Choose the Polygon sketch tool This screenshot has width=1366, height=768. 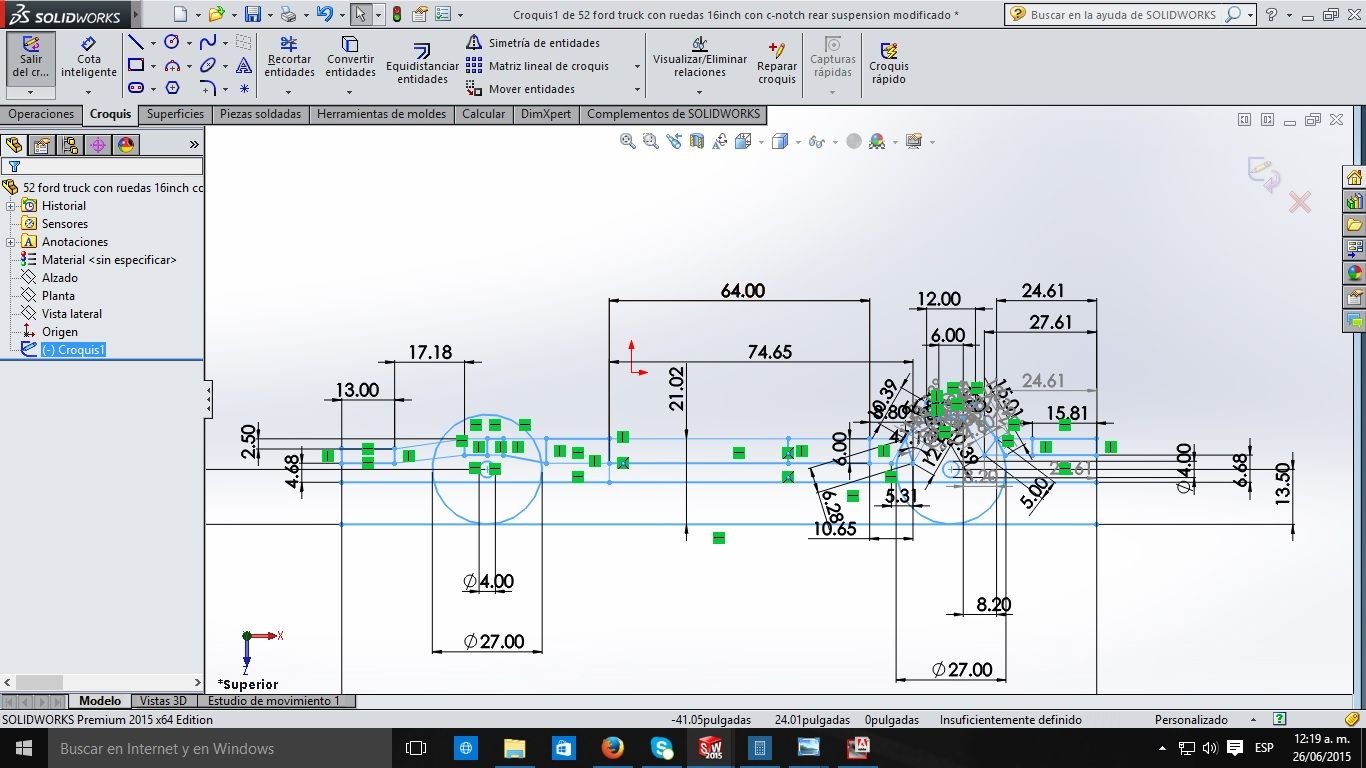172,88
